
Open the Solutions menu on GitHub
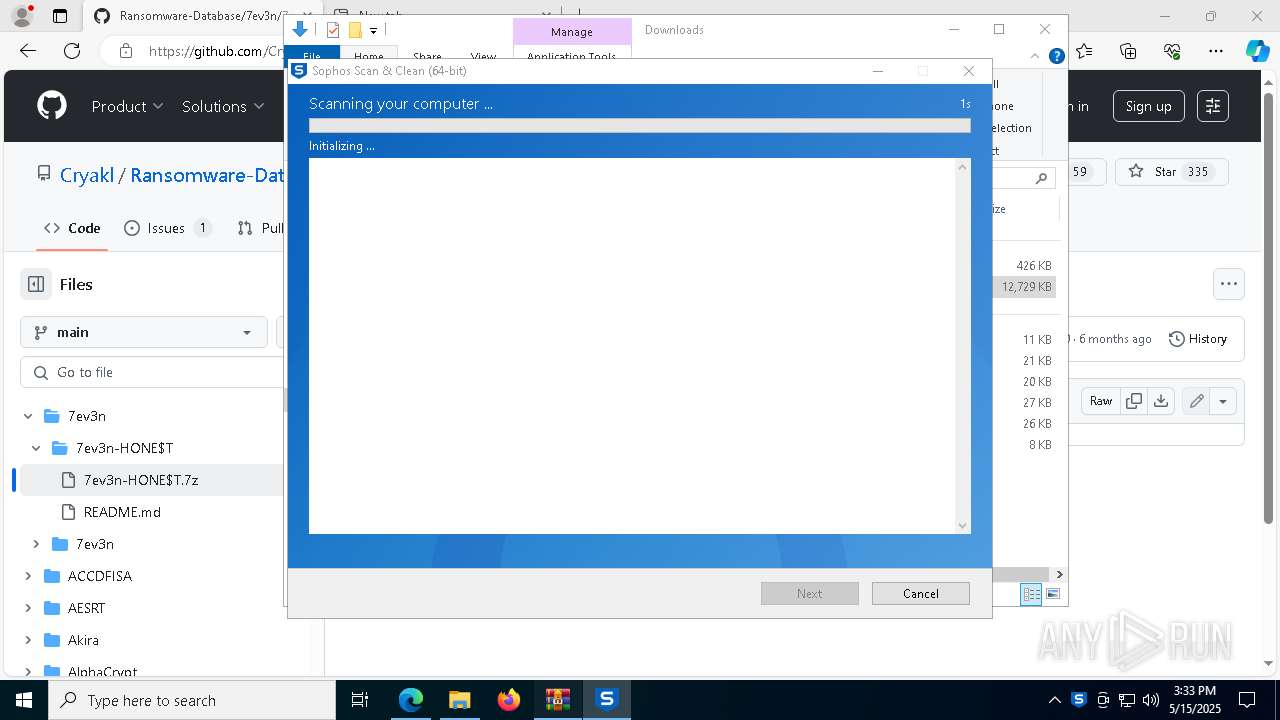[223, 106]
